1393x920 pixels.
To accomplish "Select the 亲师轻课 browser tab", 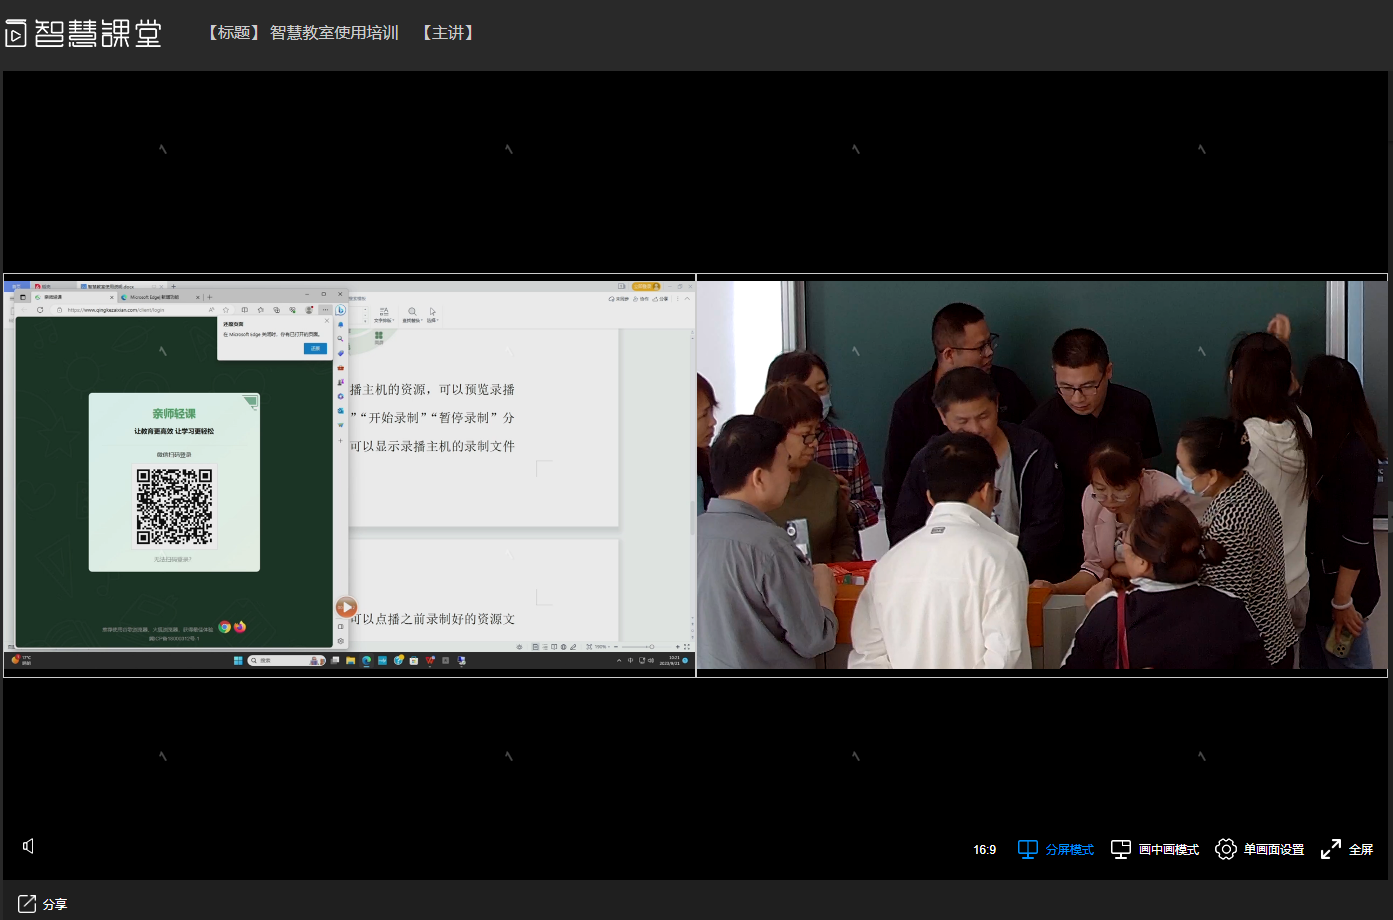I will [x=70, y=297].
